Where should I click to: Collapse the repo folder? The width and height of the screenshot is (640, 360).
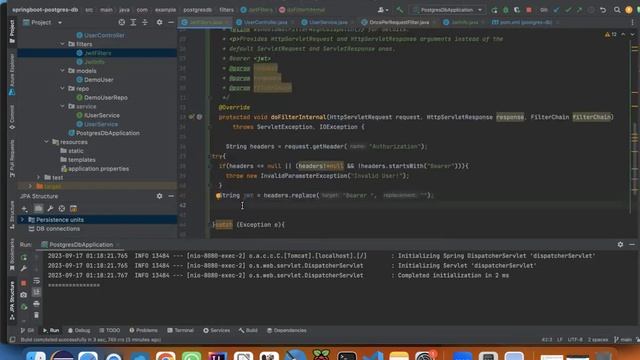pyautogui.click(x=62, y=88)
